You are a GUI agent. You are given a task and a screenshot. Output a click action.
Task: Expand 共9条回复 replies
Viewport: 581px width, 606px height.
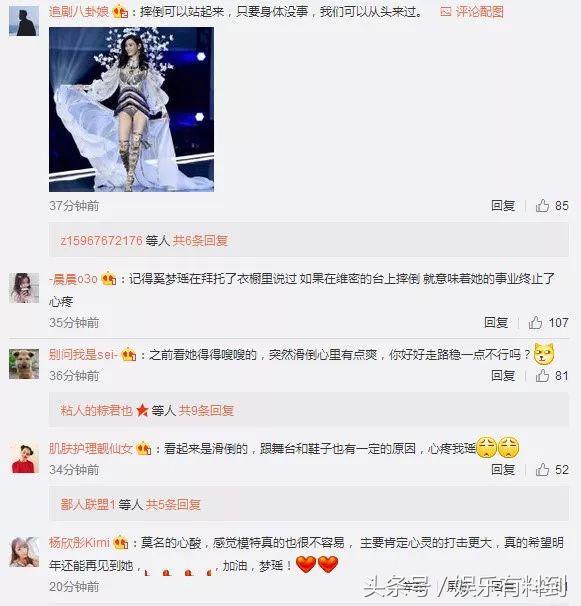click(x=206, y=410)
